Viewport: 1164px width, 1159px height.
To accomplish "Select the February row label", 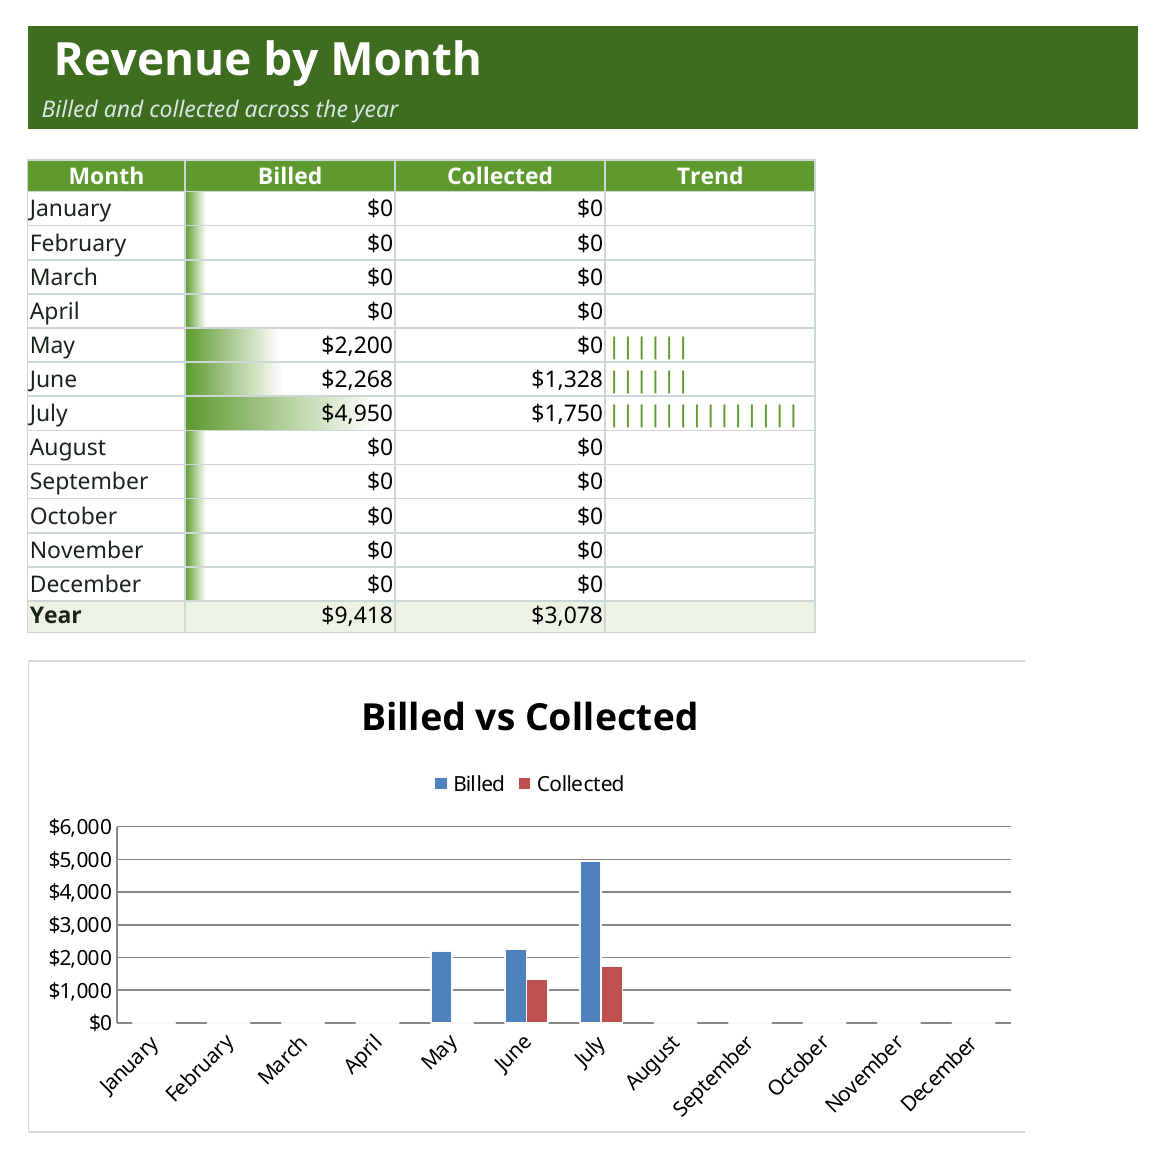I will pos(78,243).
